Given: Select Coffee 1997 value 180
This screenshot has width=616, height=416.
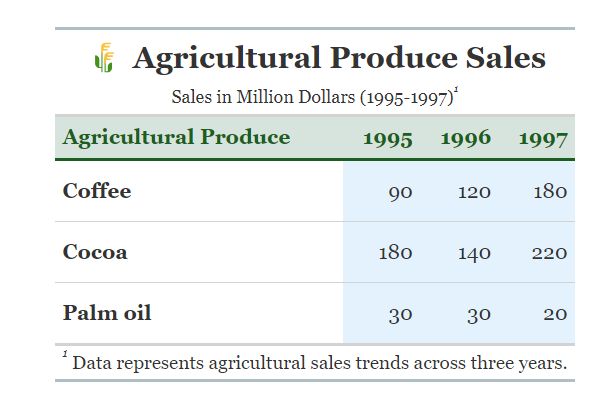Looking at the screenshot, I should pos(550,192).
